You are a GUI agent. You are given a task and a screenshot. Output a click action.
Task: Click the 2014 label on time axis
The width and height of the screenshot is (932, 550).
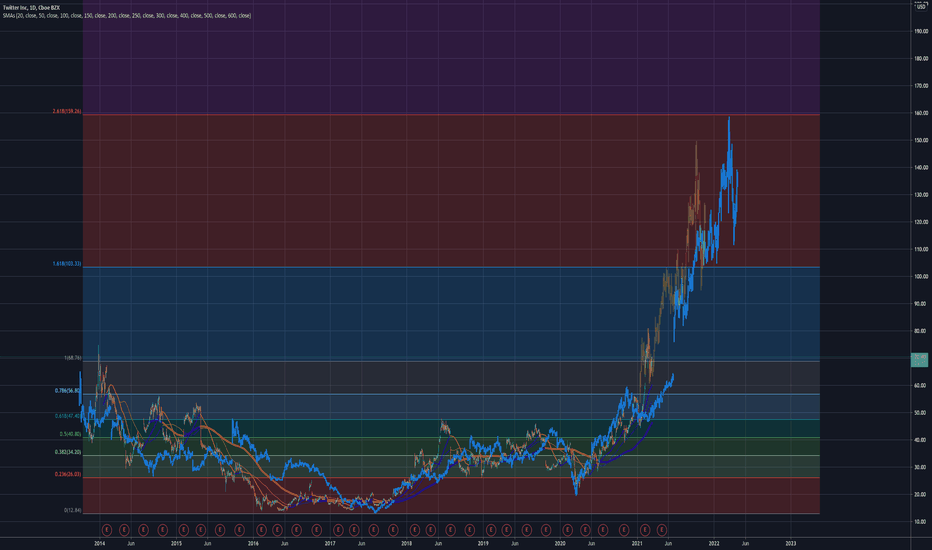click(x=99, y=543)
